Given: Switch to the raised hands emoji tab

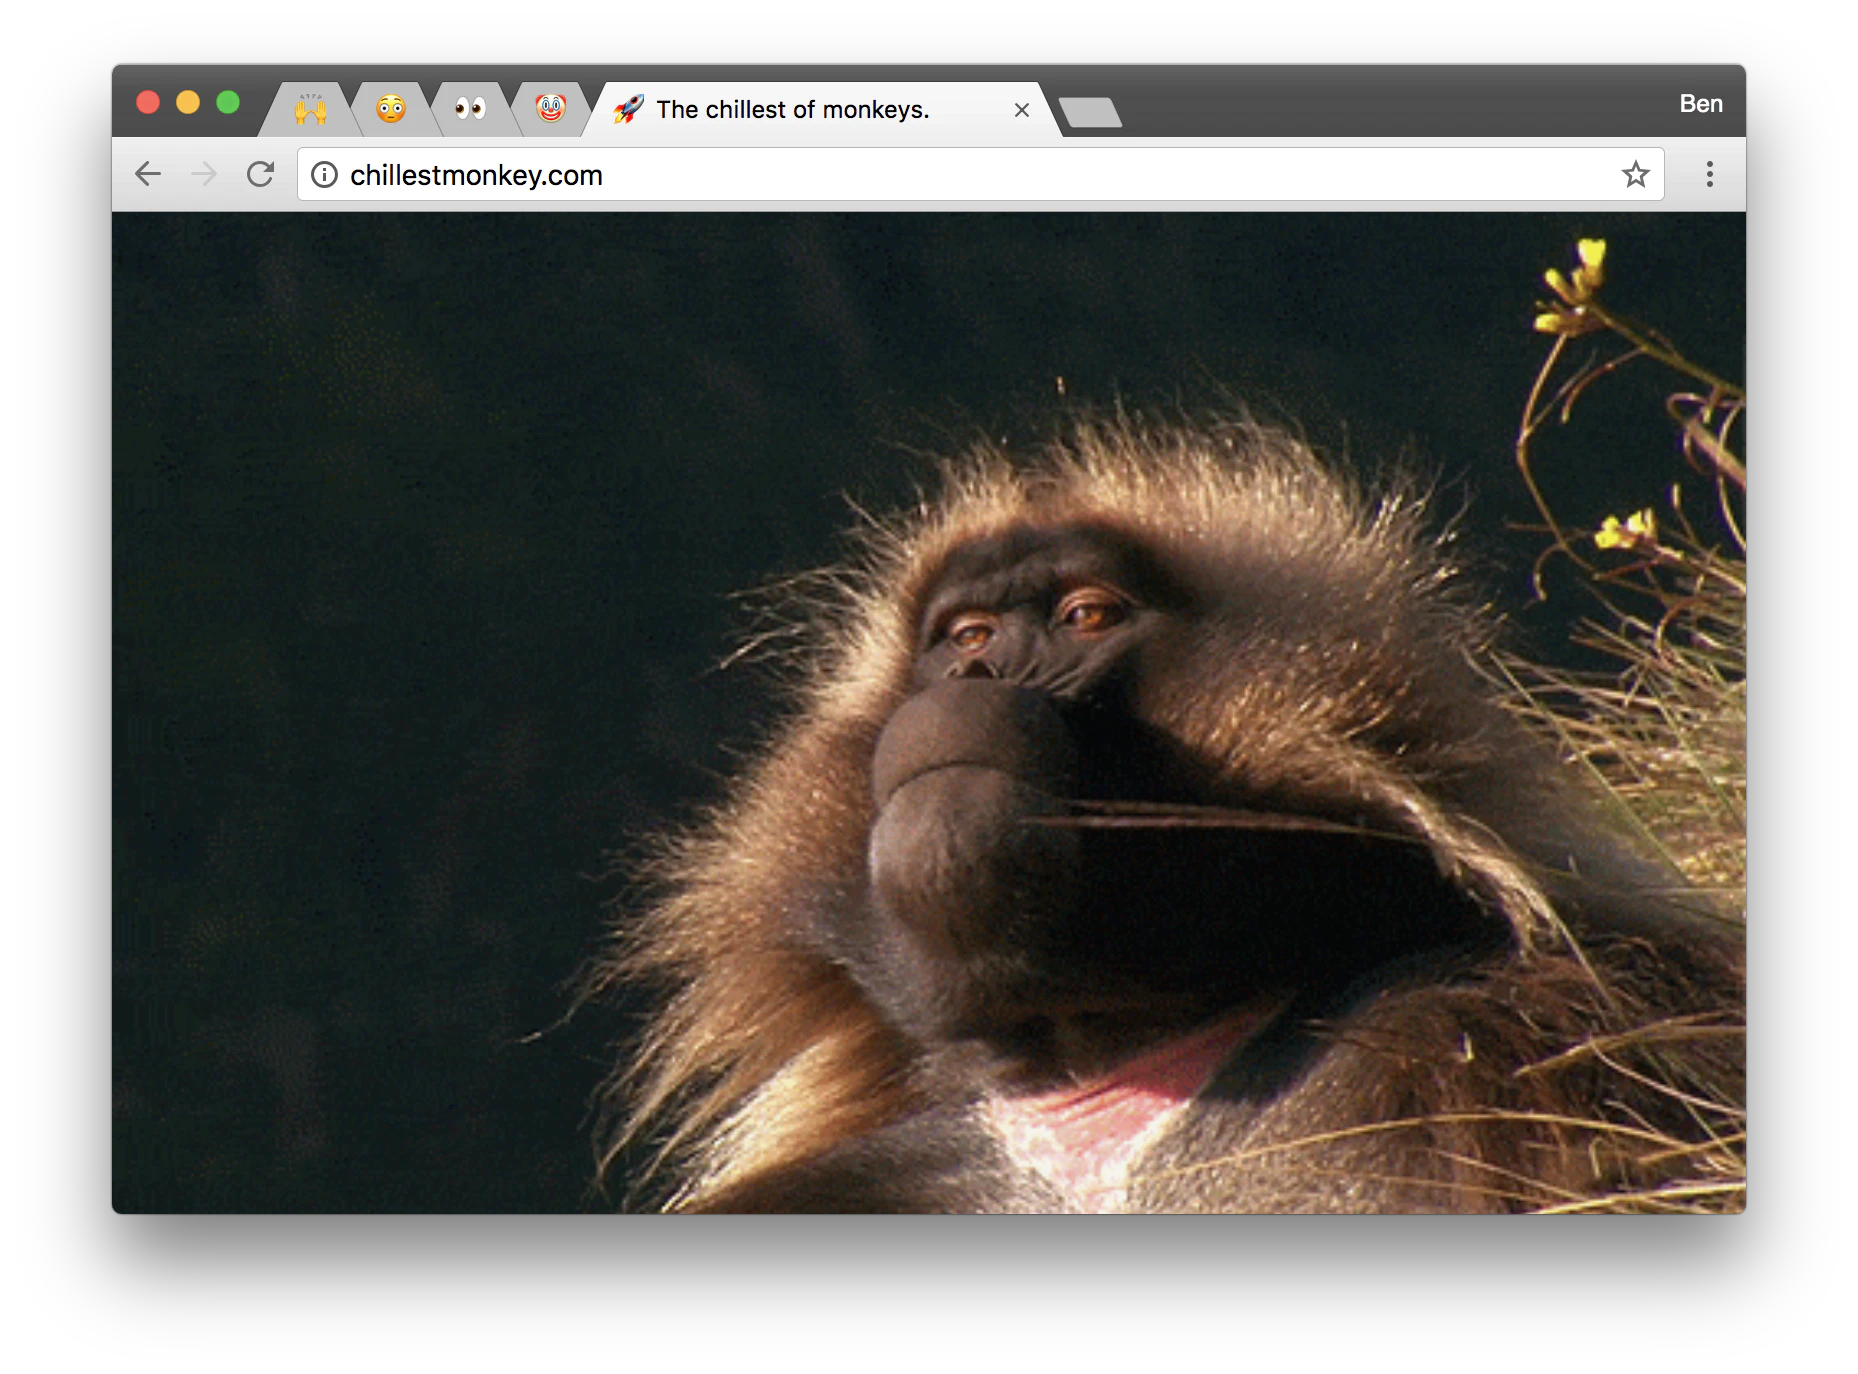Looking at the screenshot, I should pyautogui.click(x=310, y=108).
